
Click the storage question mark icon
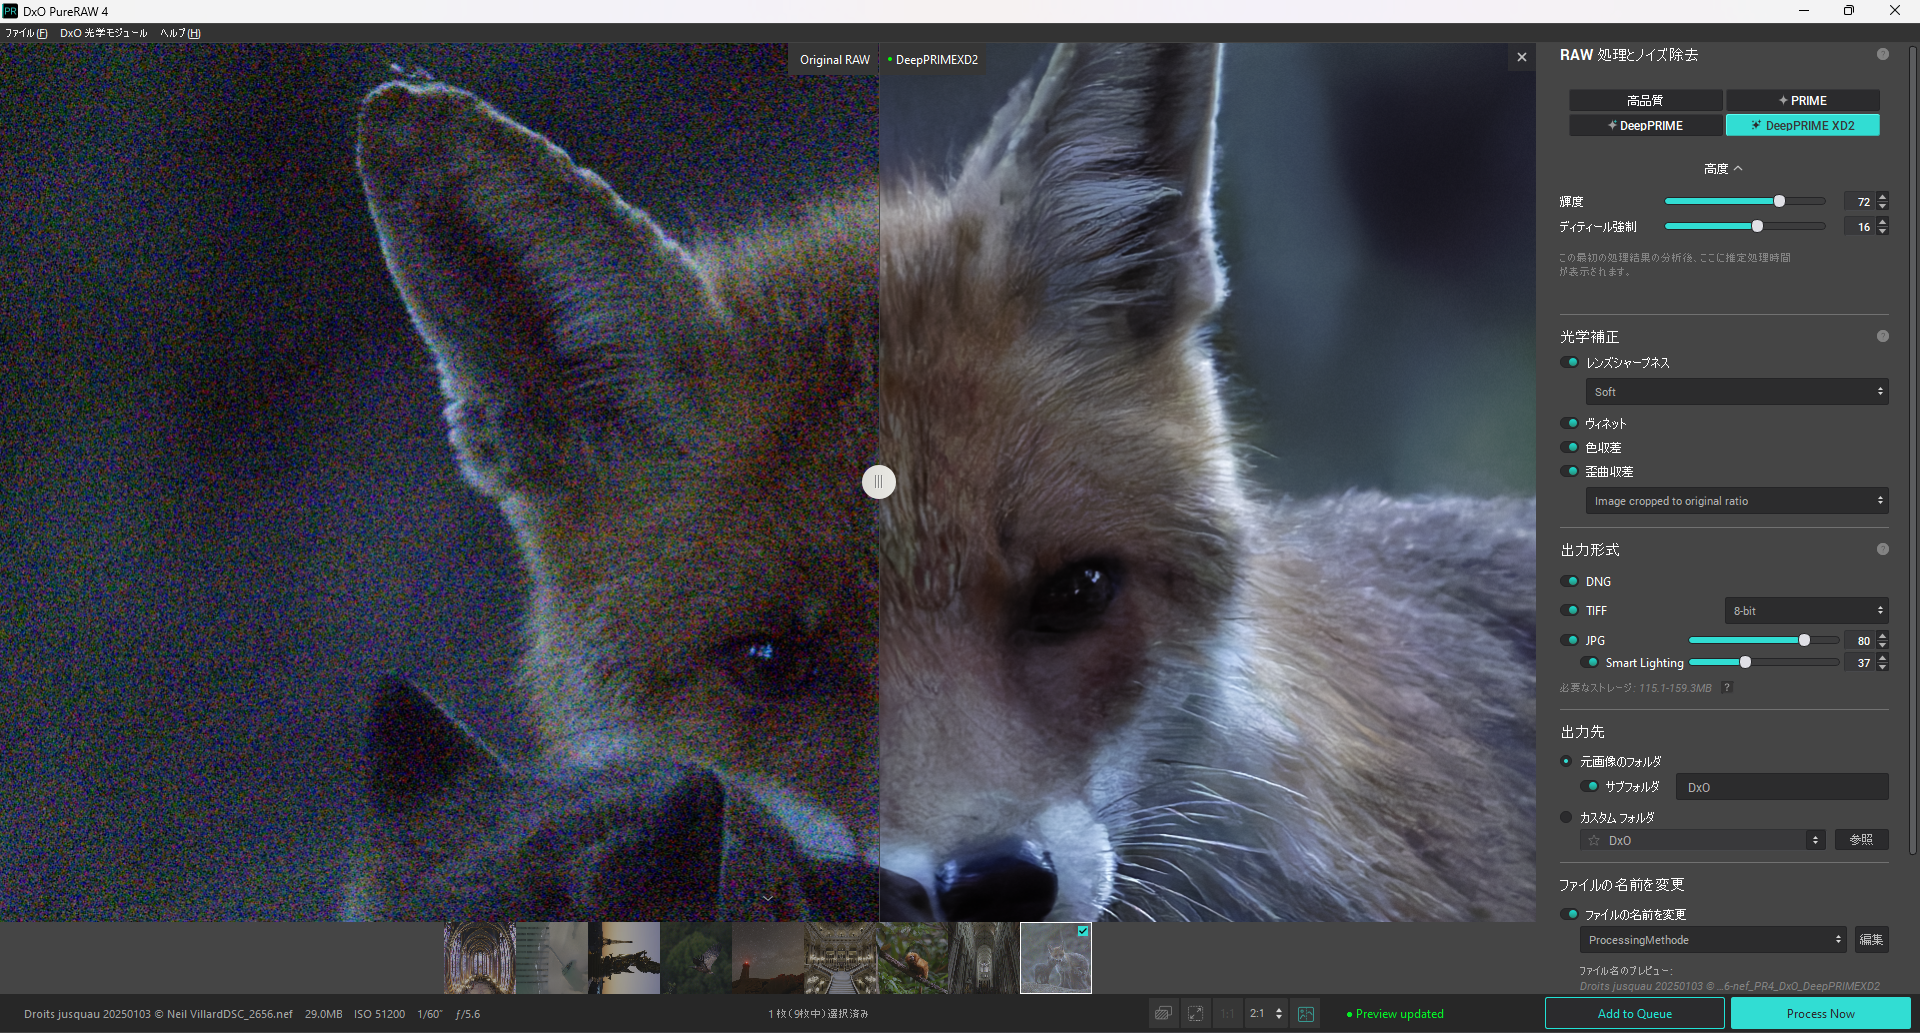tap(1726, 688)
